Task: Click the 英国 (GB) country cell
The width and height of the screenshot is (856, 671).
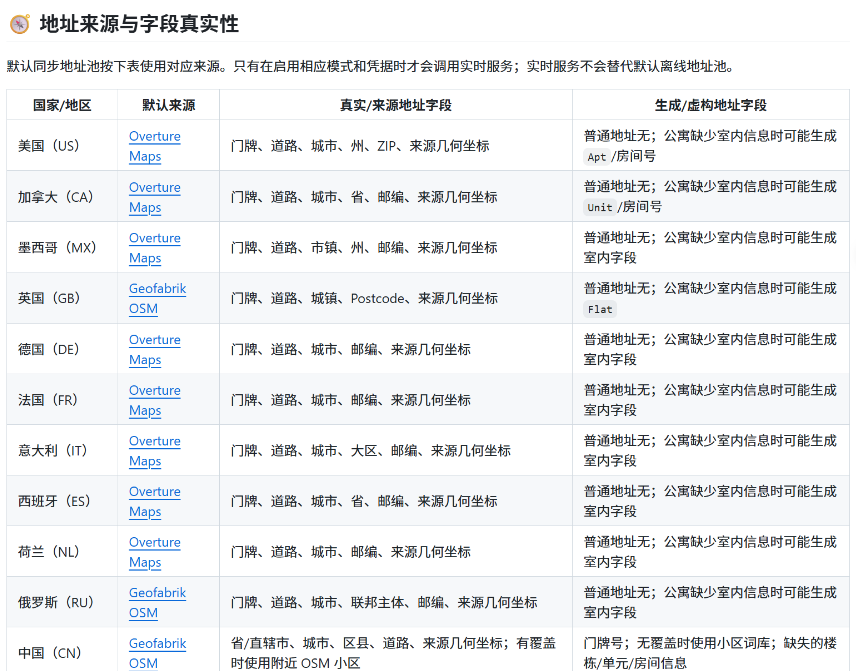Action: point(62,298)
